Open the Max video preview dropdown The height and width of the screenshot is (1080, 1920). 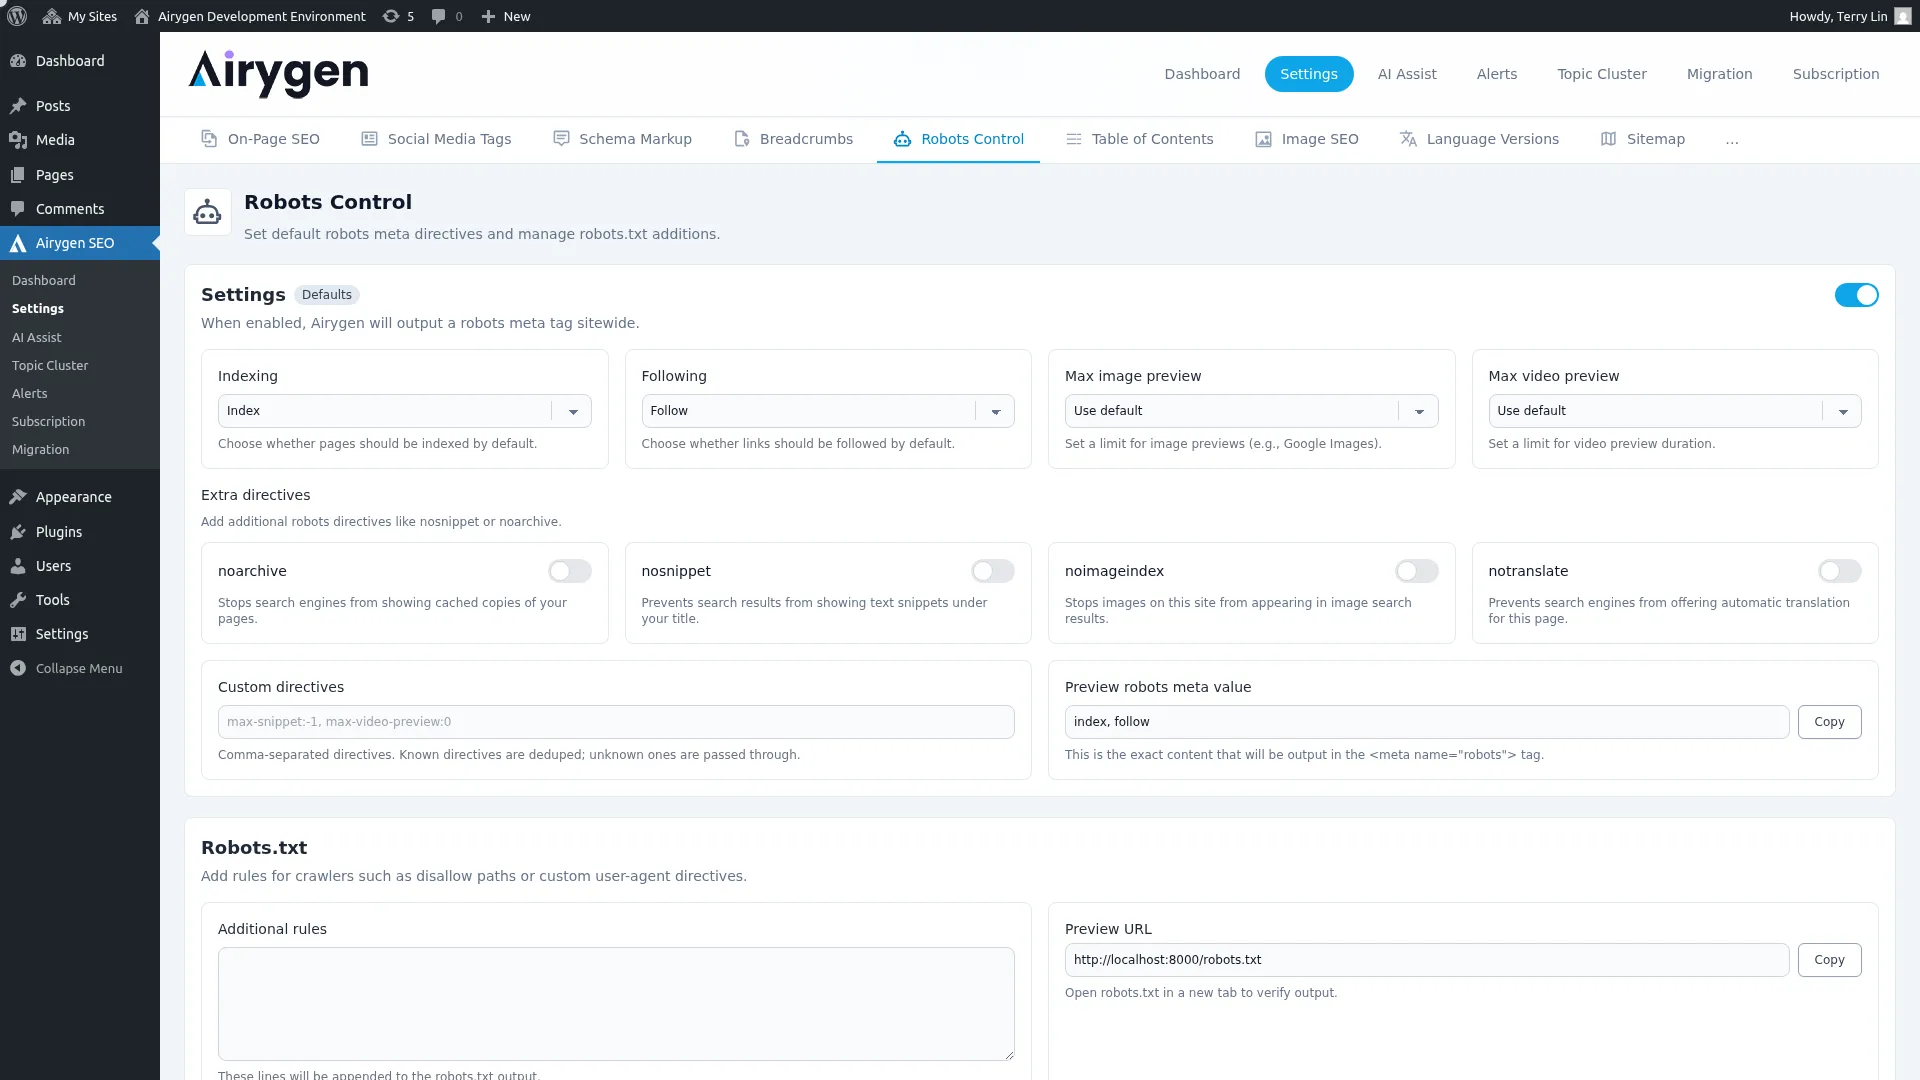point(1675,411)
